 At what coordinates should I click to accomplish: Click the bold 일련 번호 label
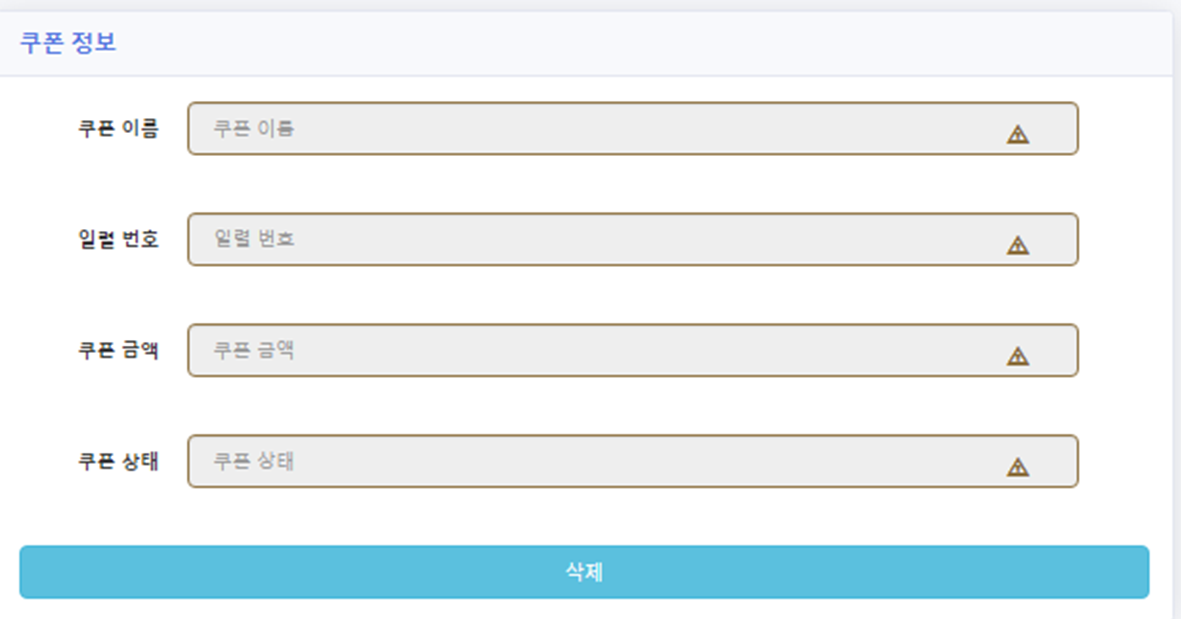(118, 239)
